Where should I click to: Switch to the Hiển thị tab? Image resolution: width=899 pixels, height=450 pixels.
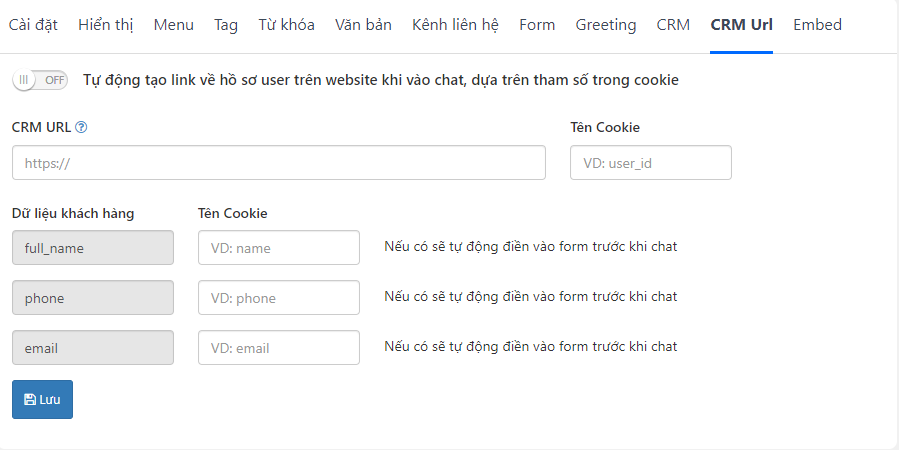point(105,25)
